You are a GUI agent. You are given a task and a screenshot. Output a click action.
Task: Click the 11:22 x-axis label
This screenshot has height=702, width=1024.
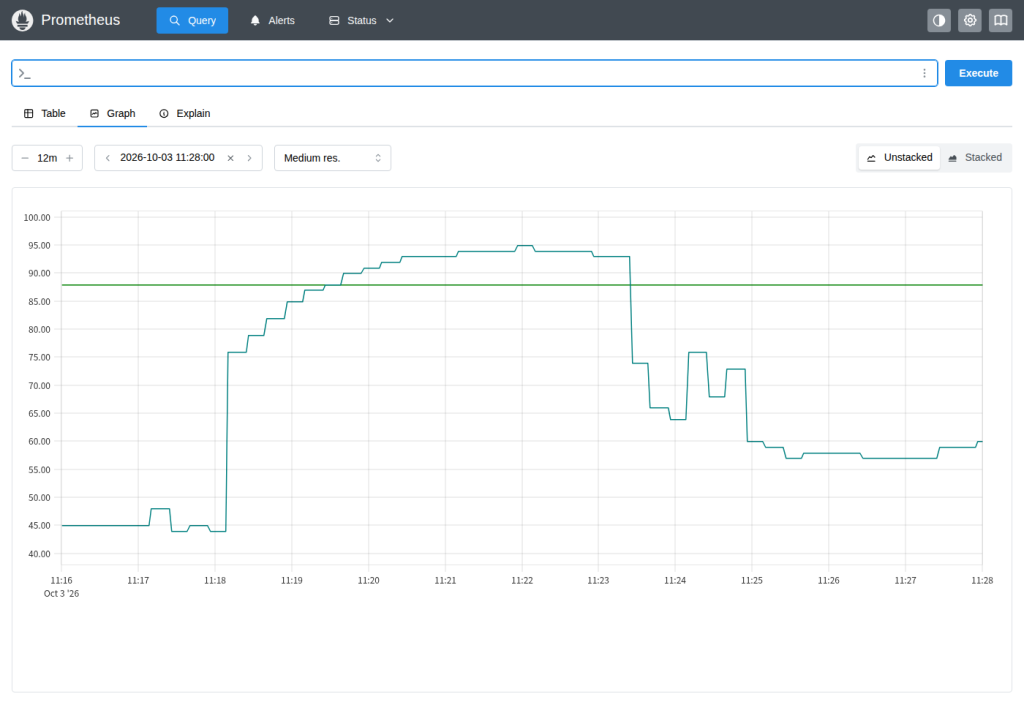pos(522,581)
